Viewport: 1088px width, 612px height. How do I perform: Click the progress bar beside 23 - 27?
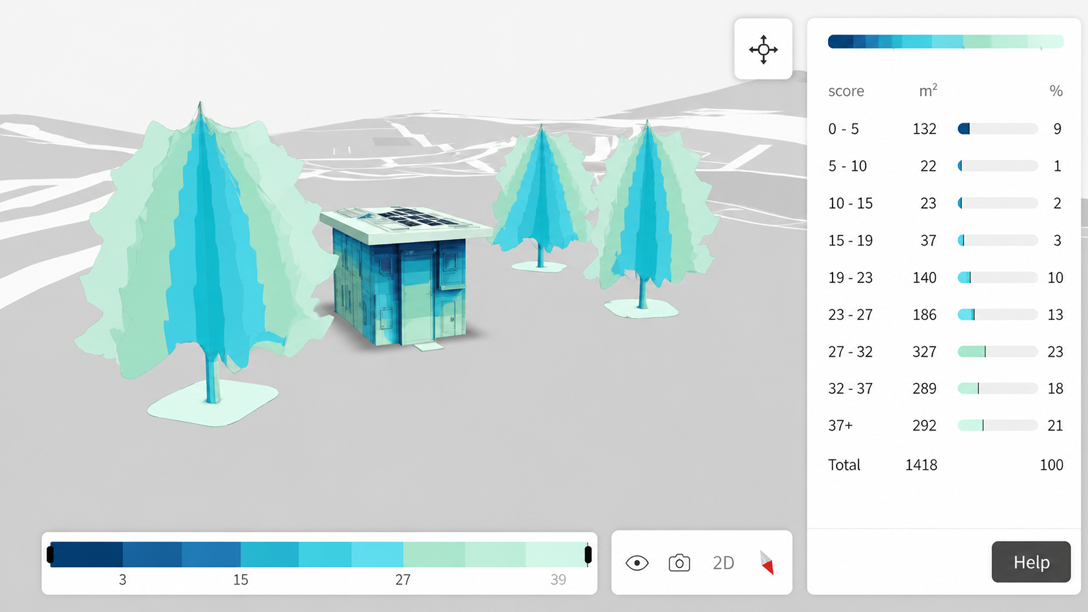point(996,314)
